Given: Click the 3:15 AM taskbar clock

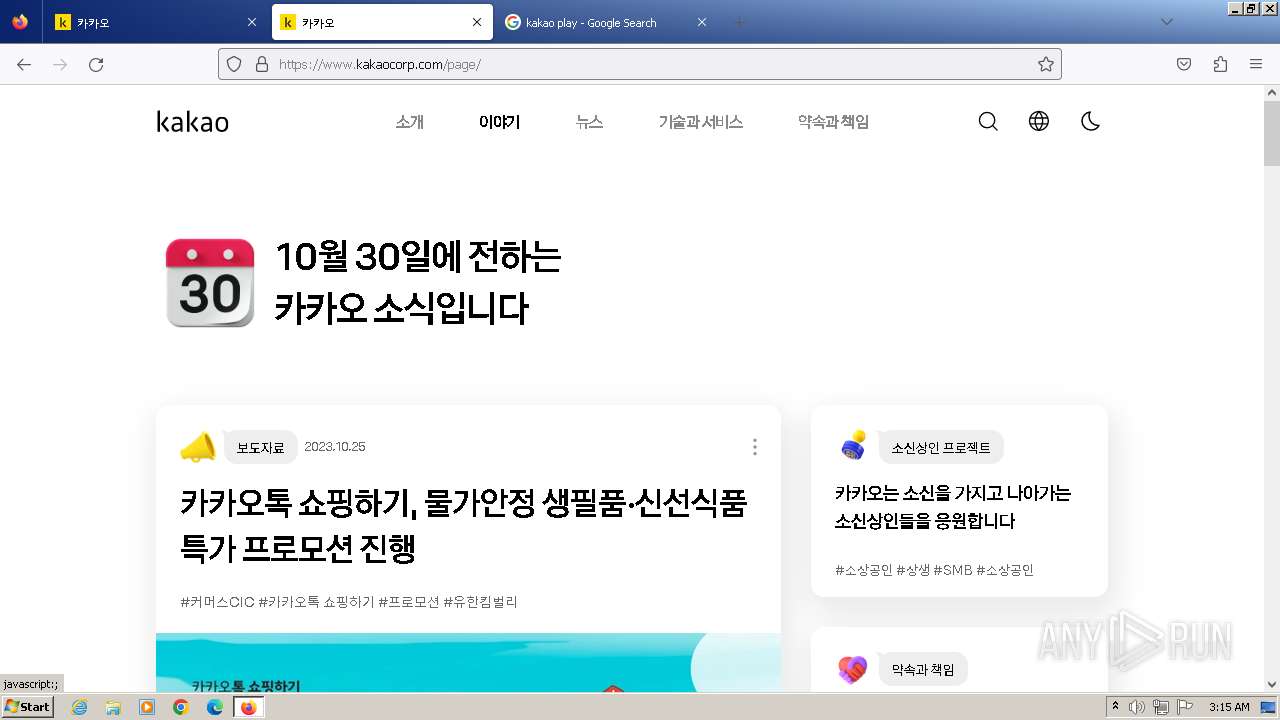Looking at the screenshot, I should pyautogui.click(x=1229, y=707).
